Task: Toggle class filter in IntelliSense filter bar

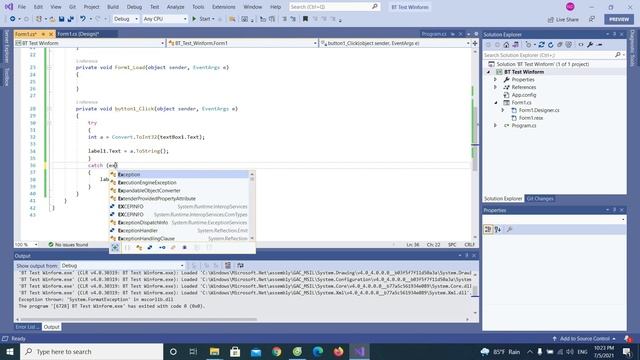Action: click(x=139, y=247)
